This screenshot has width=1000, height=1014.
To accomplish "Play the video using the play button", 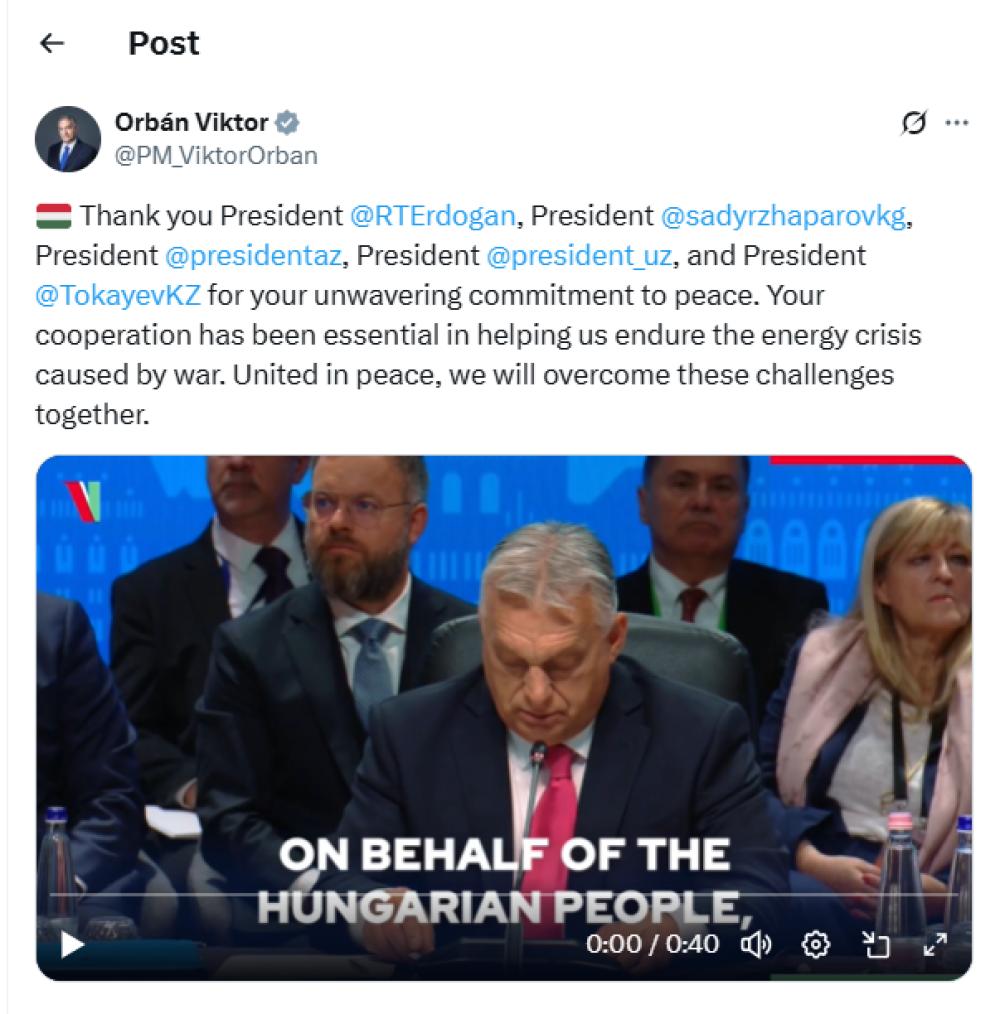I will click(72, 945).
